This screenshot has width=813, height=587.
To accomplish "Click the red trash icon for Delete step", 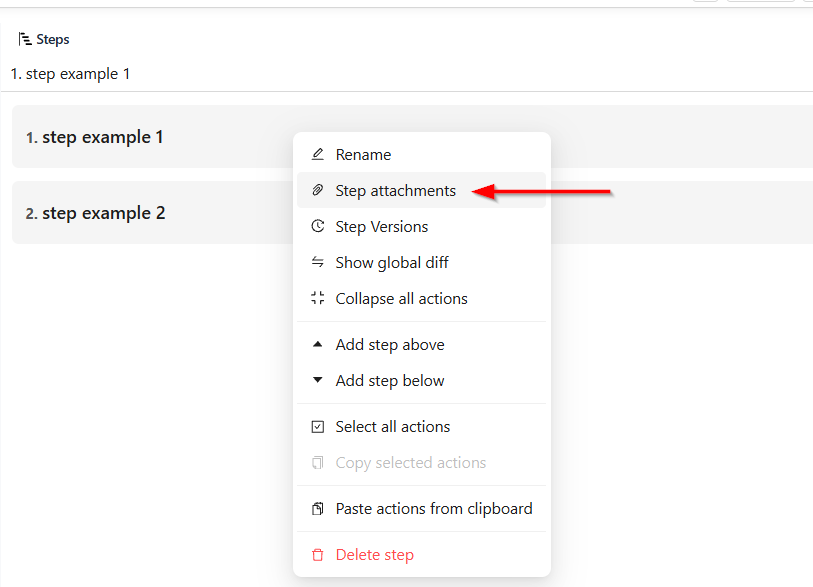I will pos(317,555).
